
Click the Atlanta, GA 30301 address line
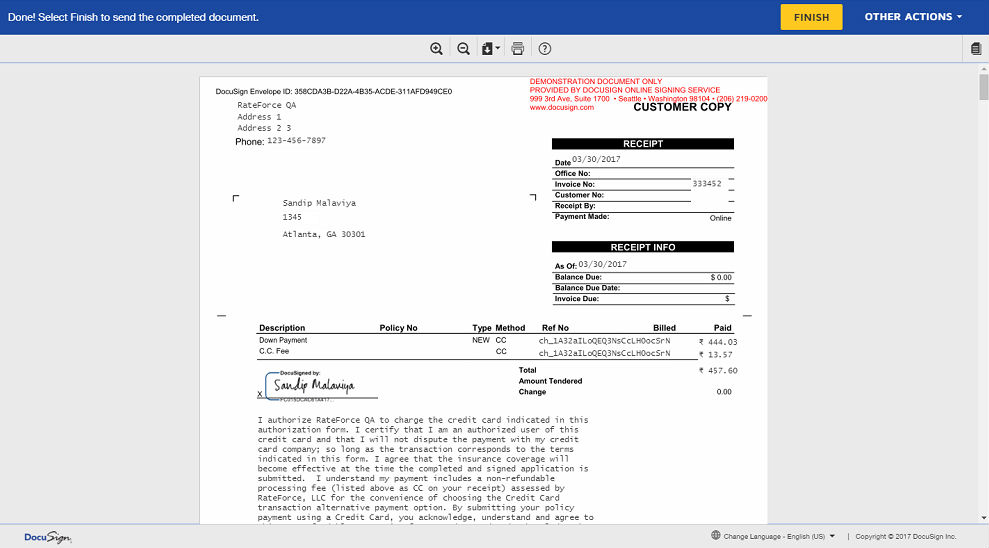pos(324,234)
